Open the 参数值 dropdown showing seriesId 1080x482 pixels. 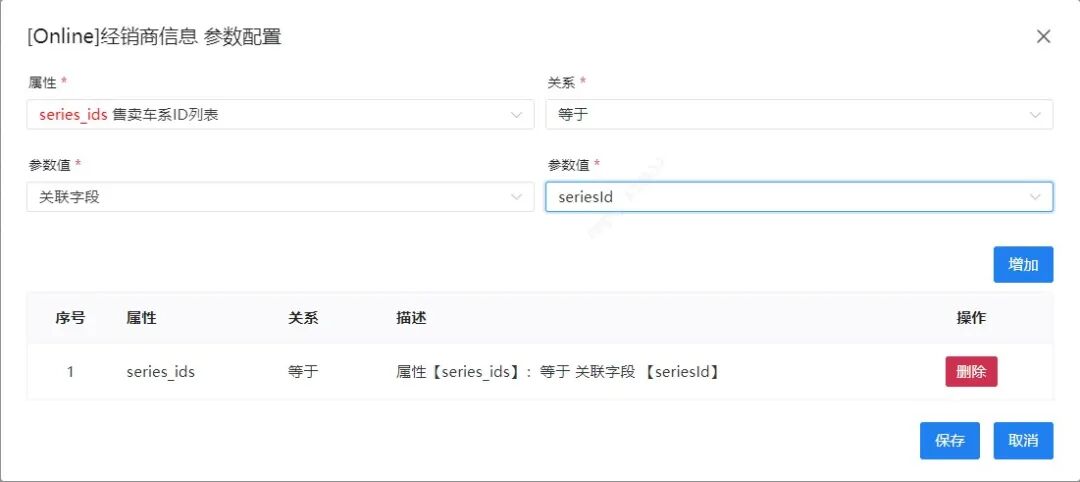pyautogui.click(x=799, y=197)
